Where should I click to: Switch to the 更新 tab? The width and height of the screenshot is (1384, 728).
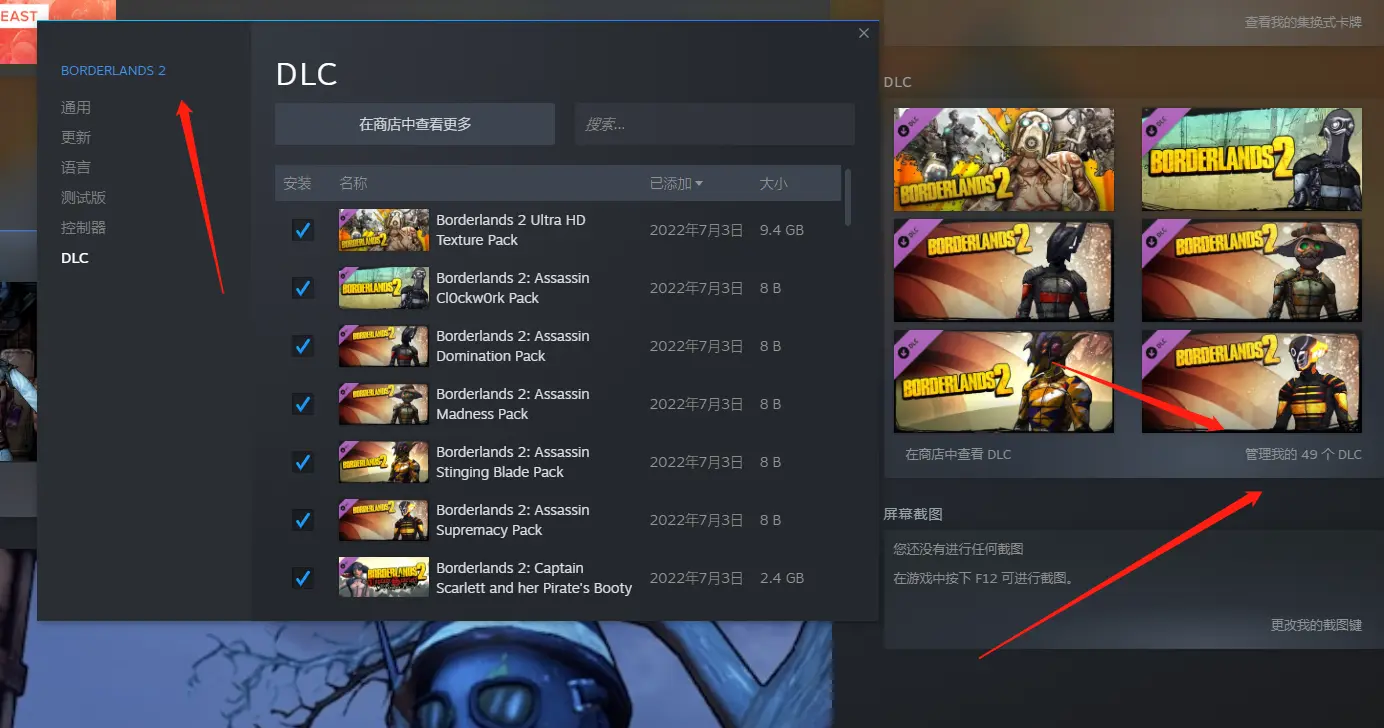76,137
